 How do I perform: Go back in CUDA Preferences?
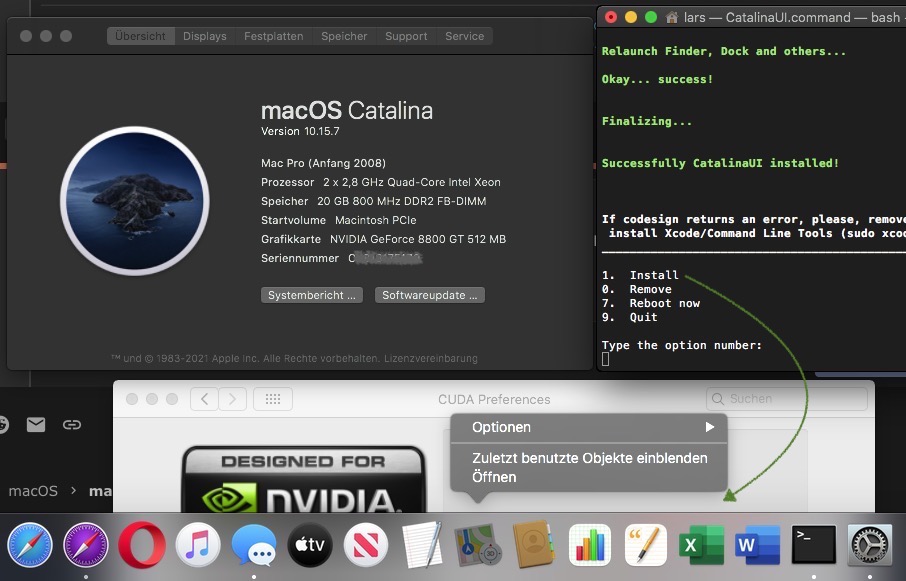(x=204, y=399)
